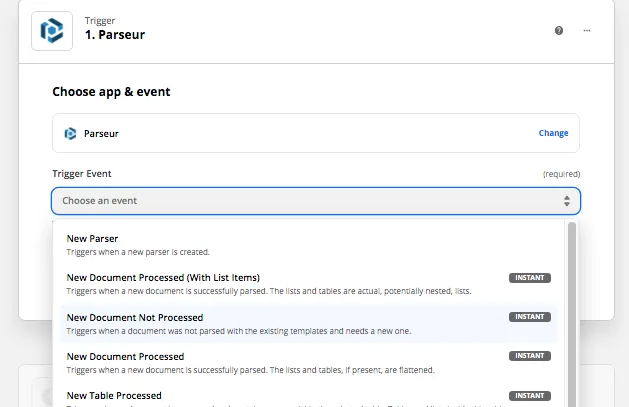Click the Change link for the app
629x407 pixels.
553,133
